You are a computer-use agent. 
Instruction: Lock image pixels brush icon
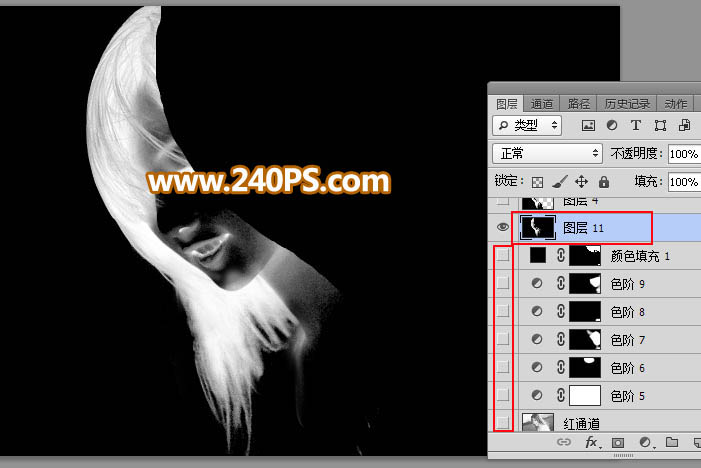[x=559, y=181]
